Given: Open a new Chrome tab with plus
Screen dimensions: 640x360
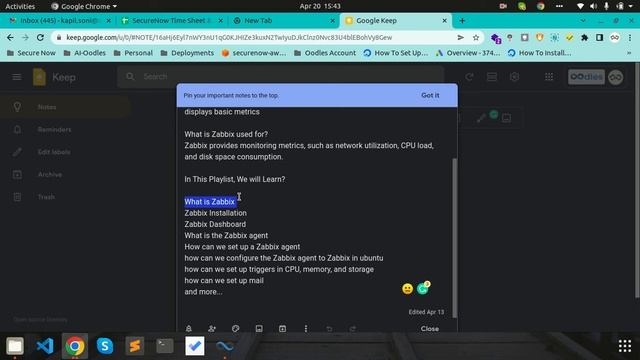Looking at the screenshot, I should (x=462, y=20).
